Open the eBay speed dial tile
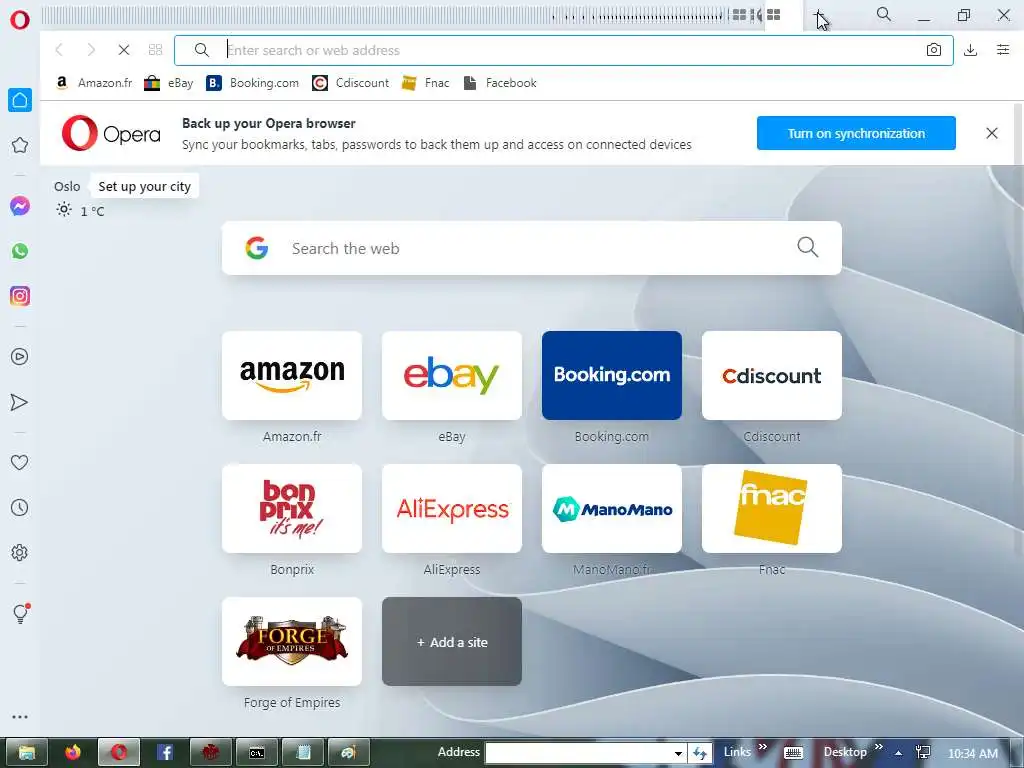The width and height of the screenshot is (1024, 768). 452,376
